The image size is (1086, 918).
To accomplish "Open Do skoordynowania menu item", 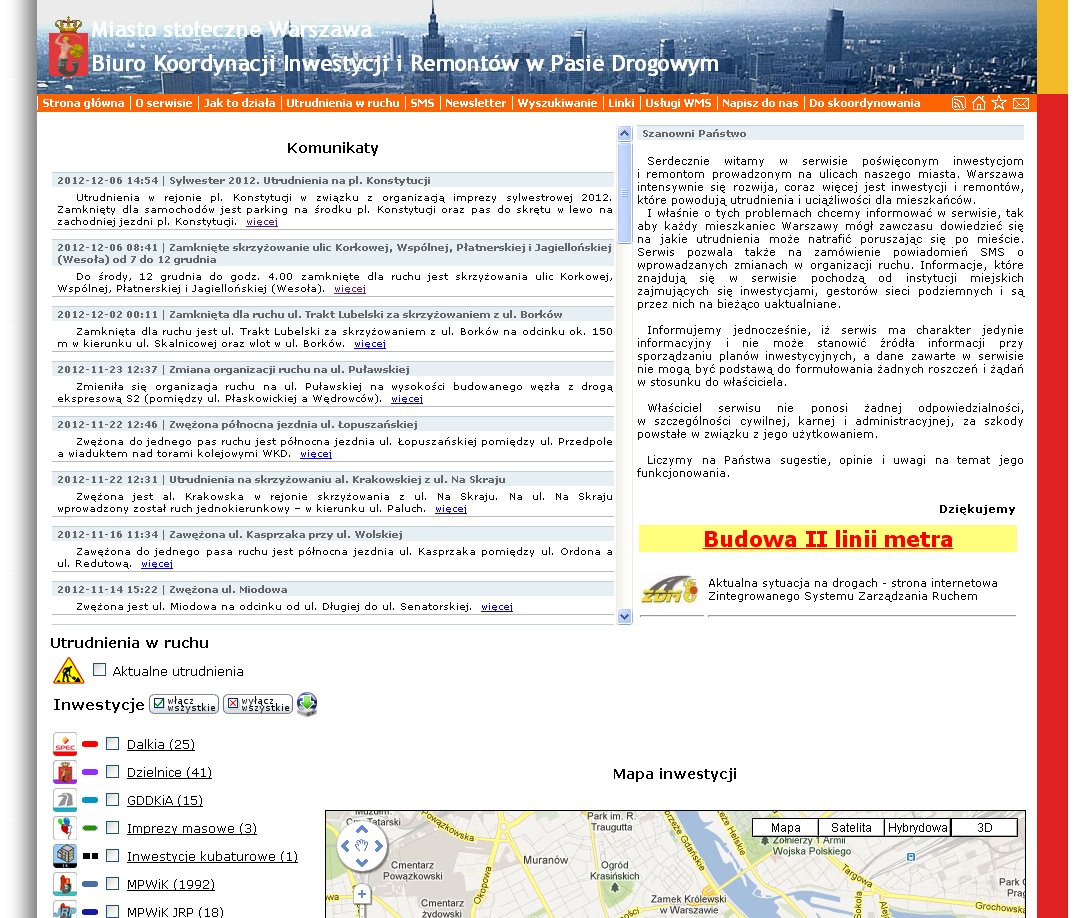I will click(864, 103).
